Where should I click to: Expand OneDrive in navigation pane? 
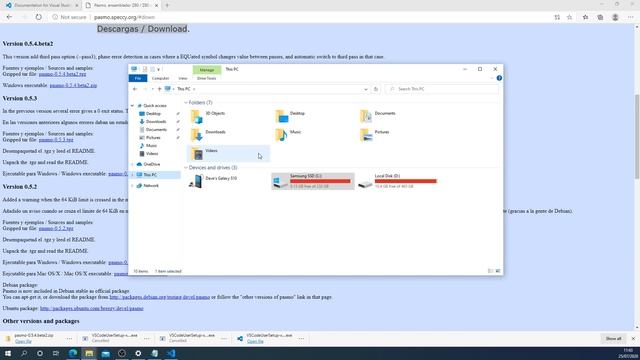(x=132, y=164)
